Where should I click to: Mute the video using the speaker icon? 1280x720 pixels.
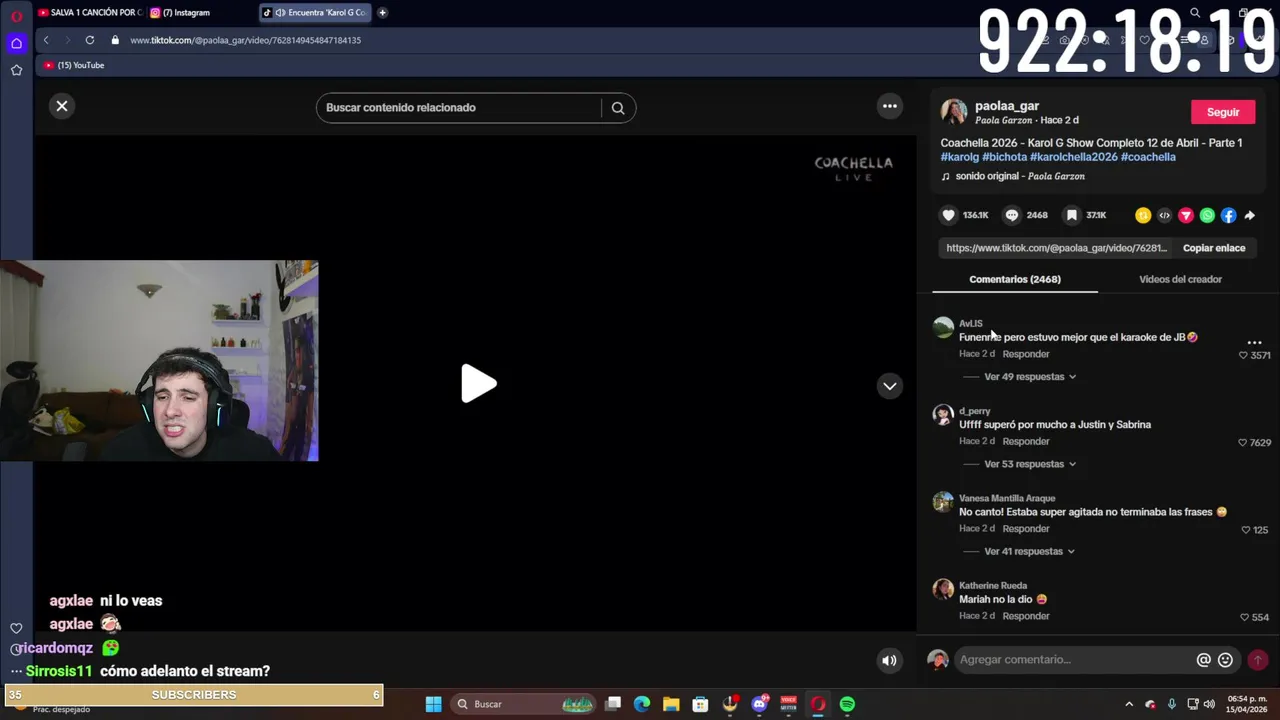coord(889,660)
